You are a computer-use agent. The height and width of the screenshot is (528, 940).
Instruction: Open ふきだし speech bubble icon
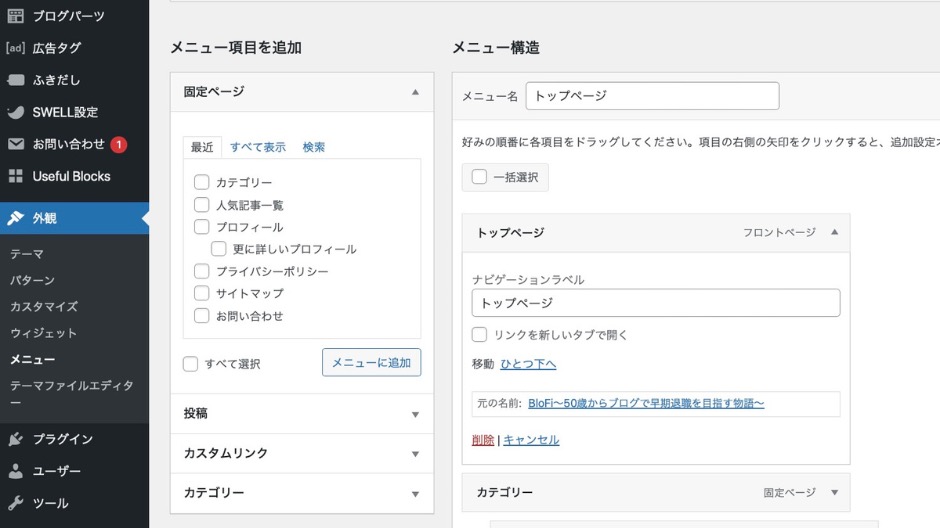pos(16,80)
